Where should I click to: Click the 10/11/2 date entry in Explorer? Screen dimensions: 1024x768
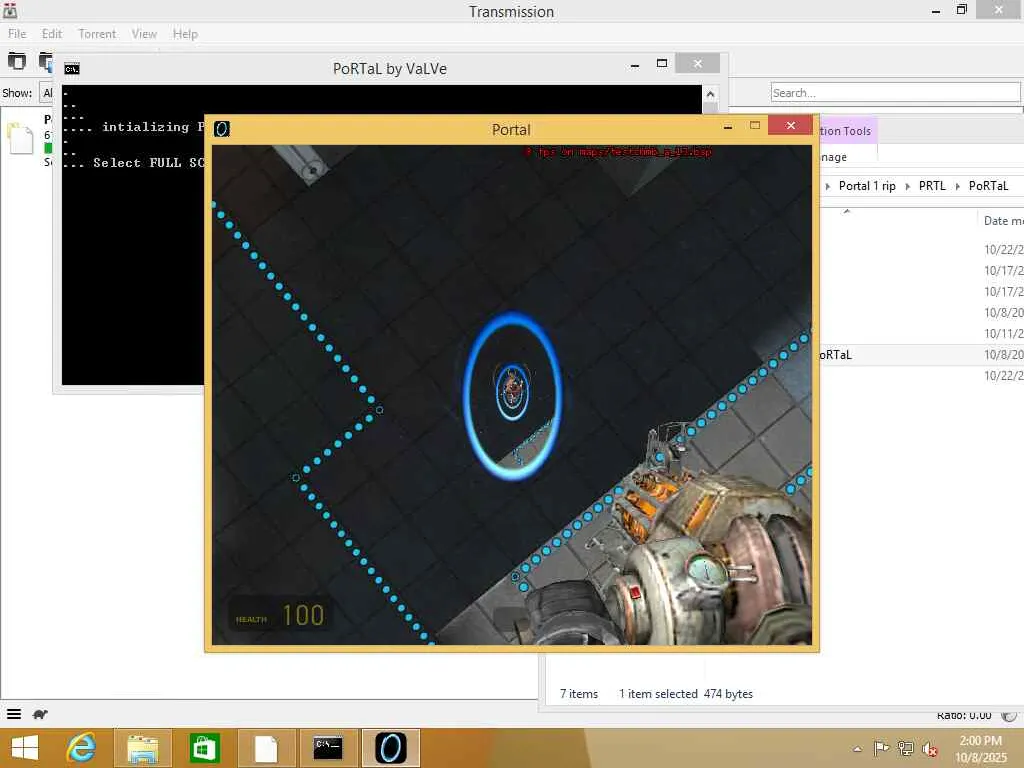click(1003, 334)
